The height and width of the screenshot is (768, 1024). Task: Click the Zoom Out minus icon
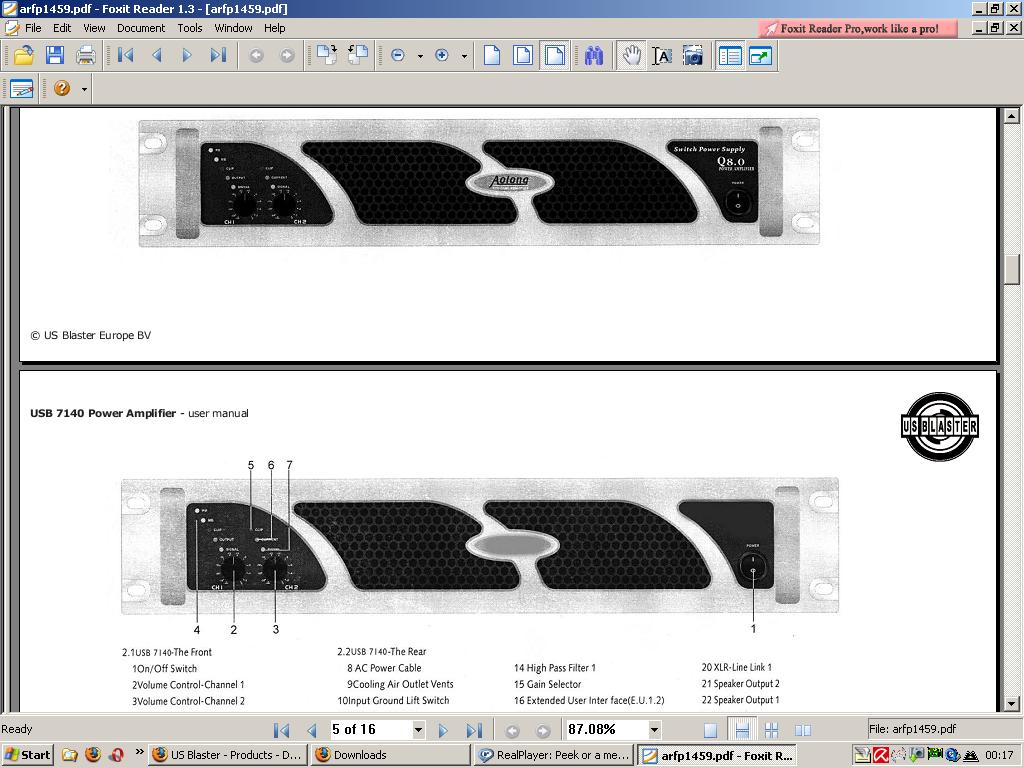[x=398, y=56]
